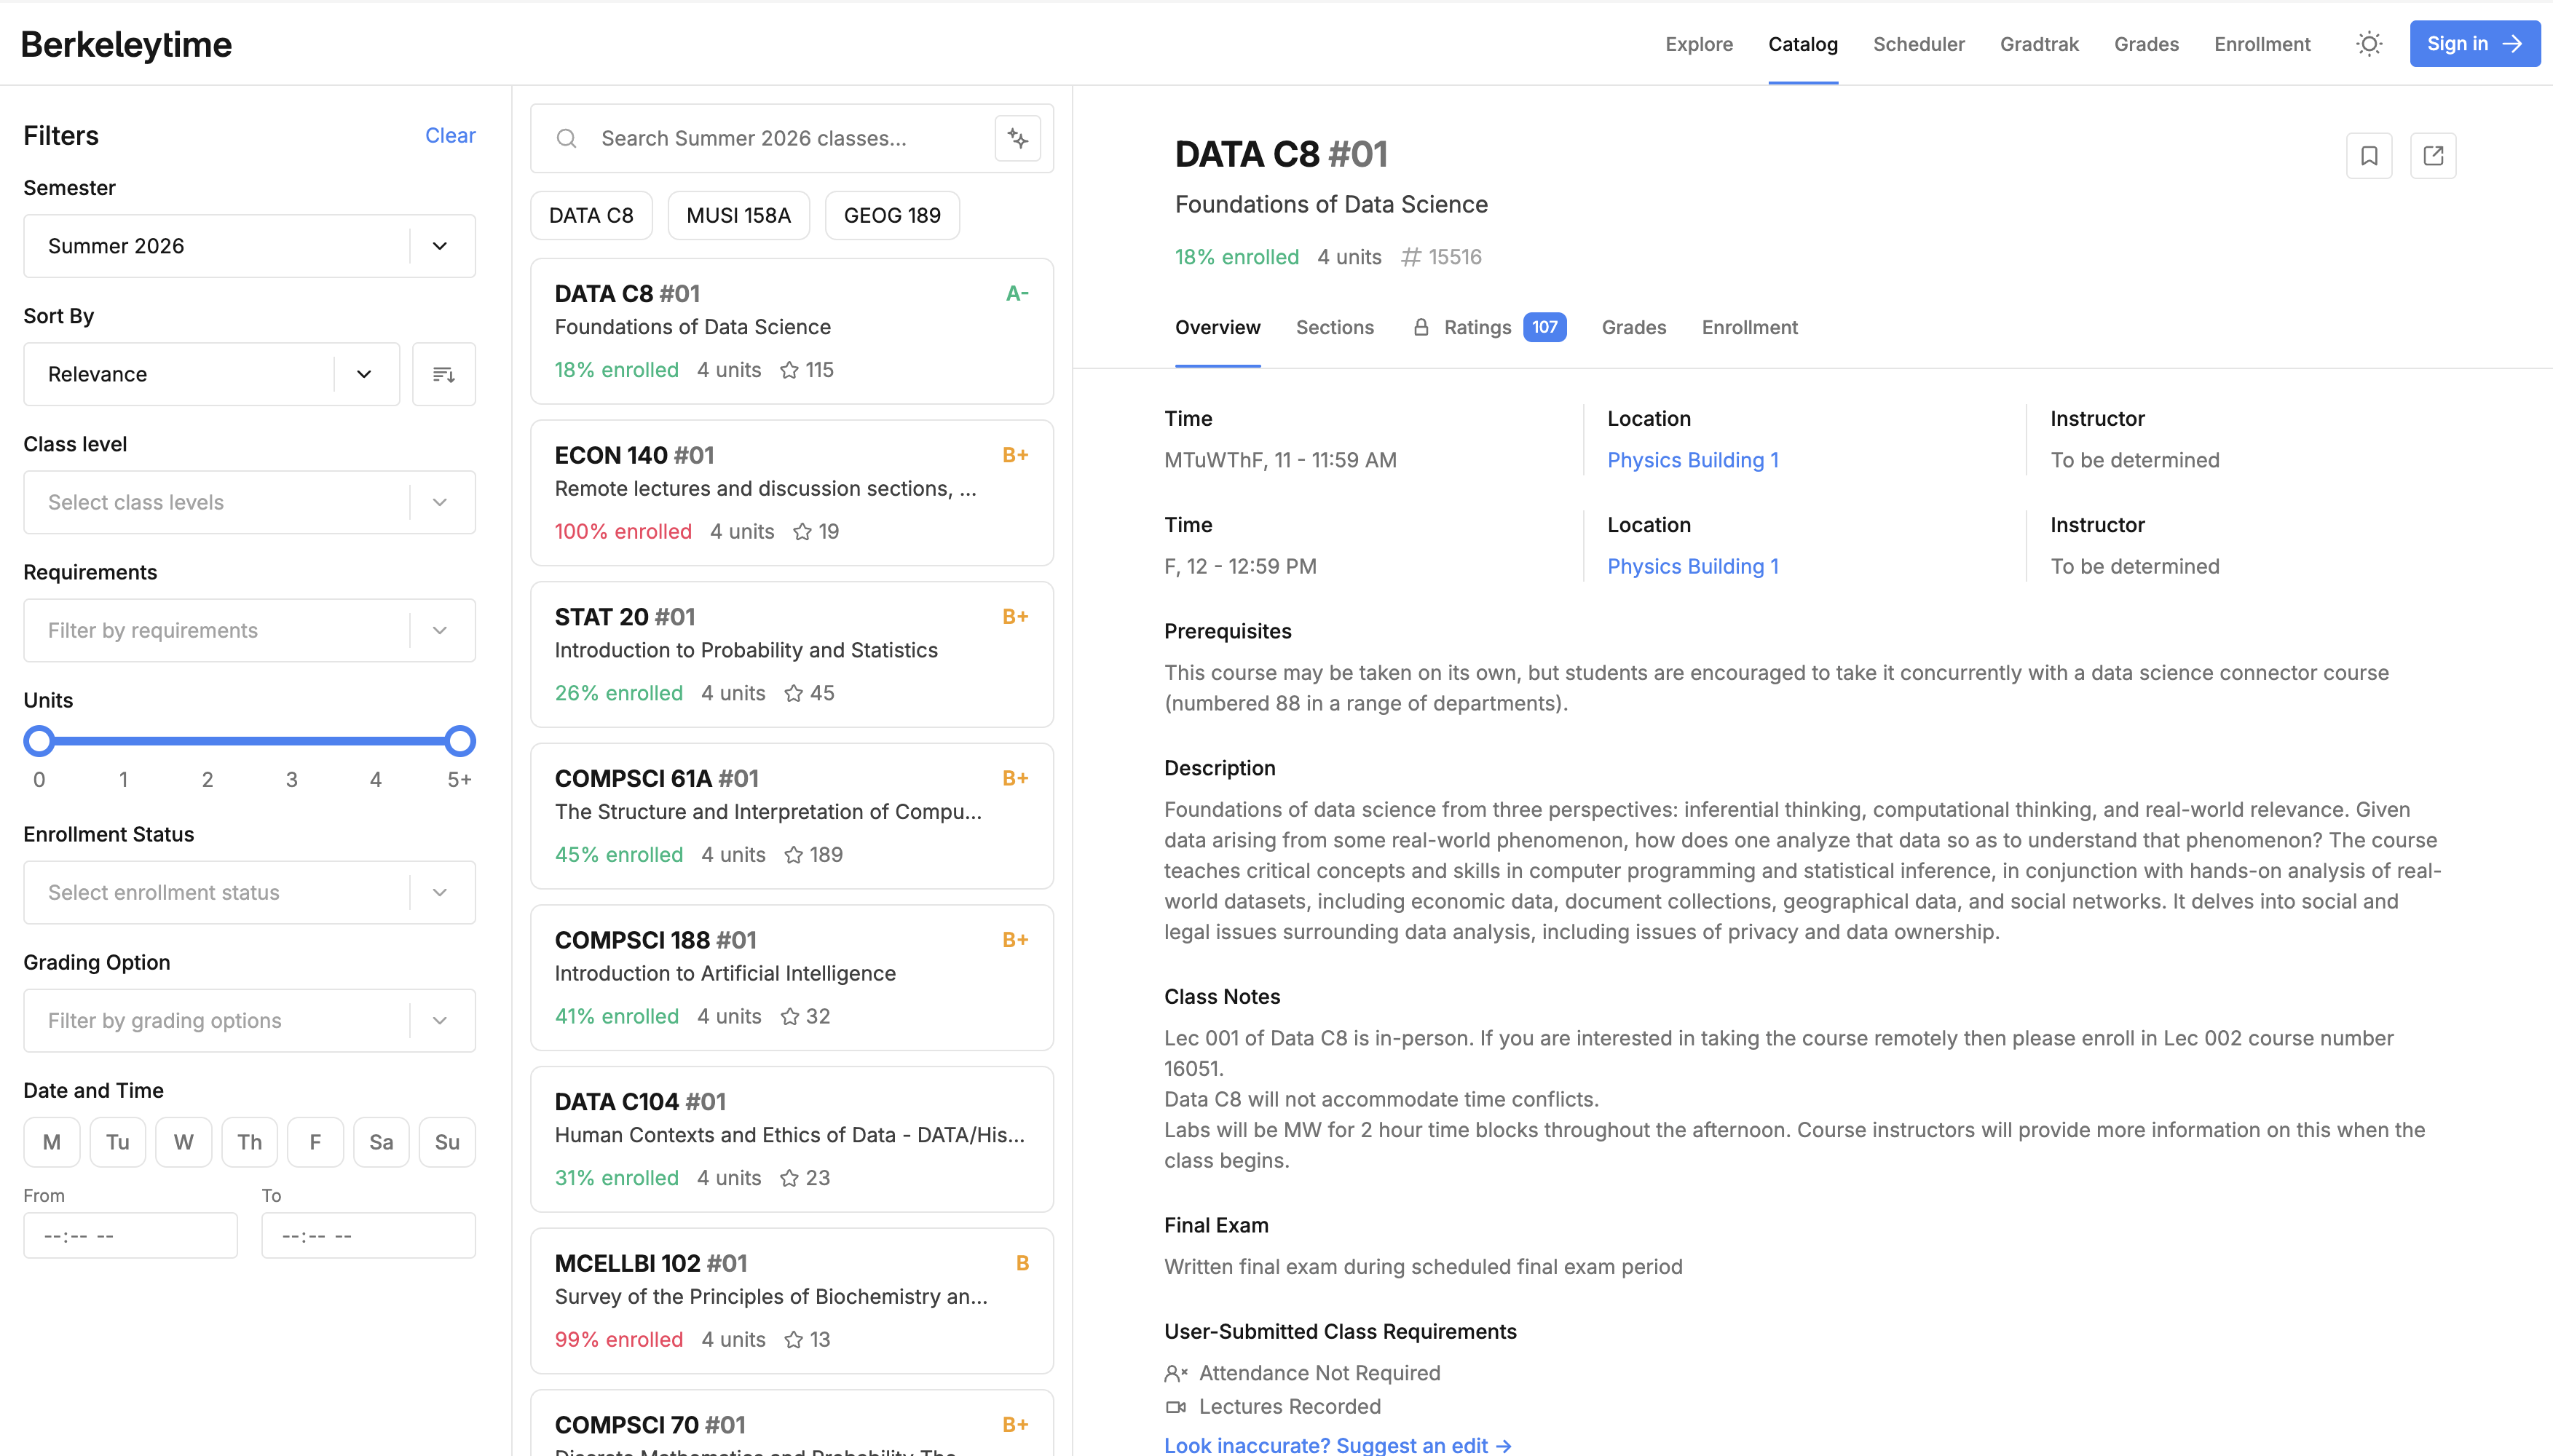This screenshot has width=2553, height=1456.
Task: Click the Units slider minimum handle
Action: (39, 741)
